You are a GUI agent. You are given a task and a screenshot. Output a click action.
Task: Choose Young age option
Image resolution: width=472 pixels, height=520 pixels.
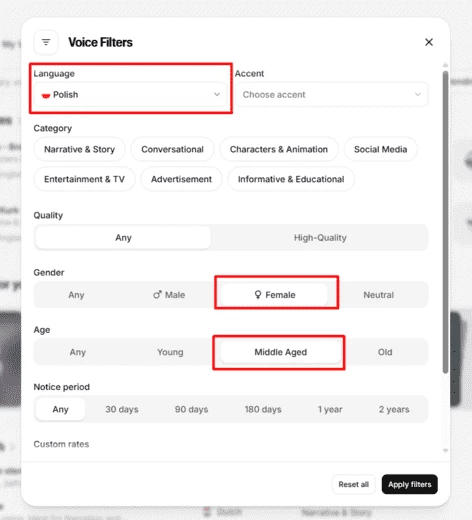pyautogui.click(x=170, y=352)
